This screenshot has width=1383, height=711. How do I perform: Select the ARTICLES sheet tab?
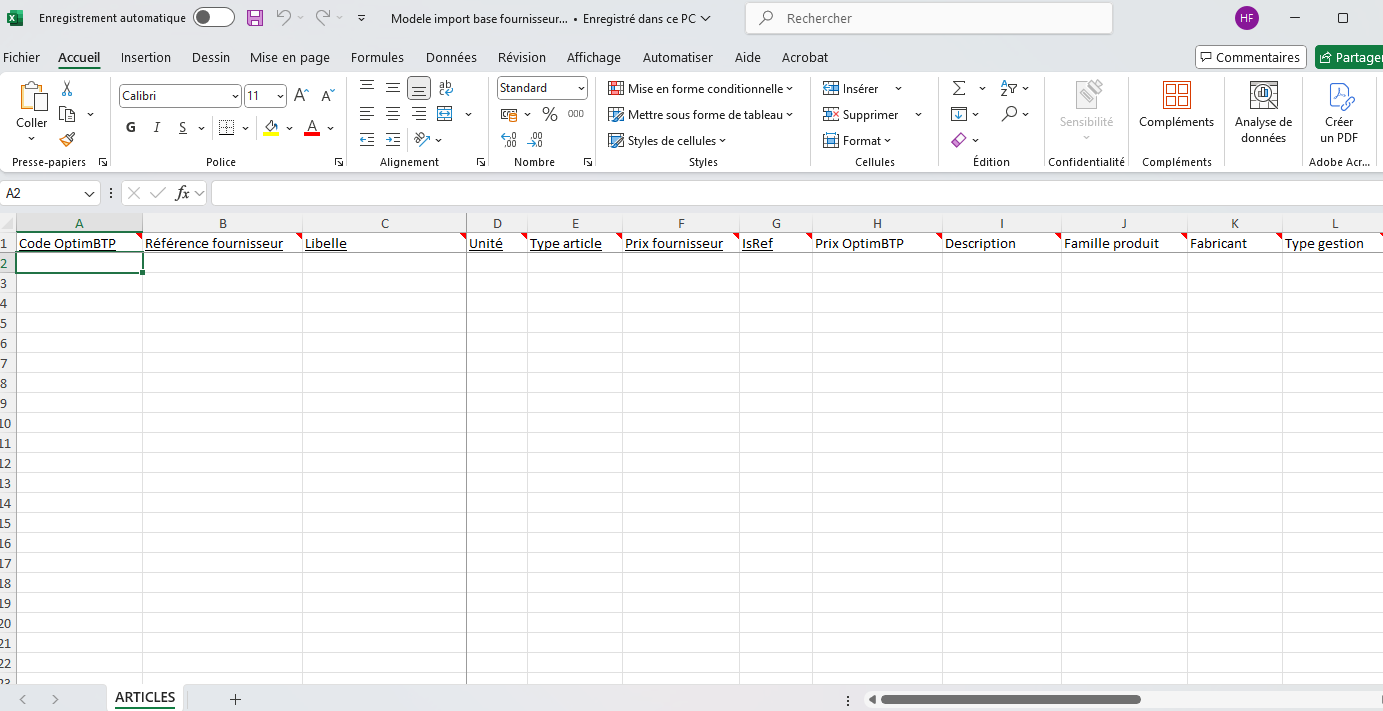point(145,697)
